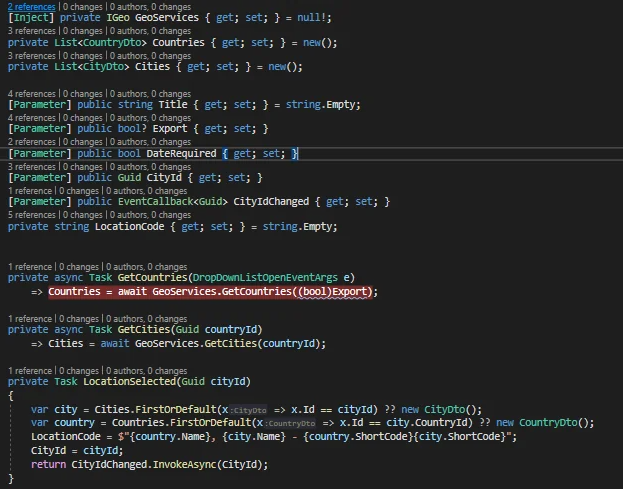The image size is (623, 489).
Task: Click {country.ShortCode} in the interpolated string
Action: pyautogui.click(x=358, y=437)
